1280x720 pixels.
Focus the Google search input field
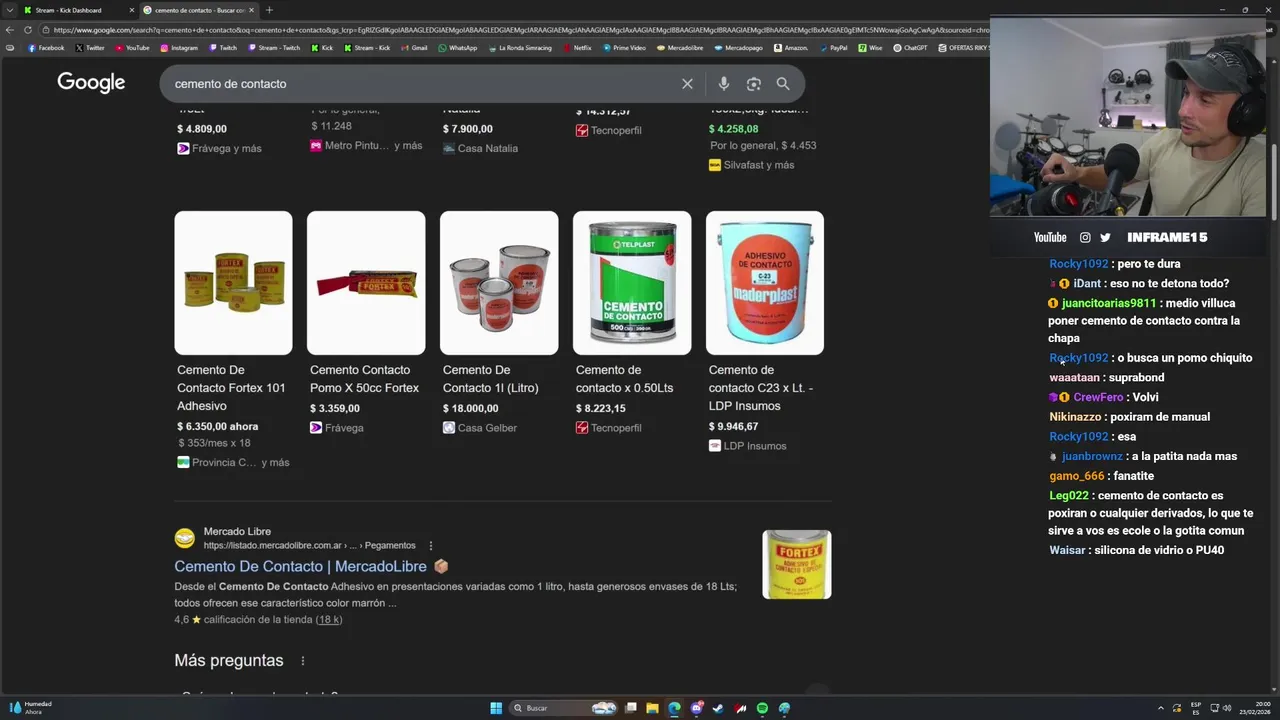pos(420,84)
